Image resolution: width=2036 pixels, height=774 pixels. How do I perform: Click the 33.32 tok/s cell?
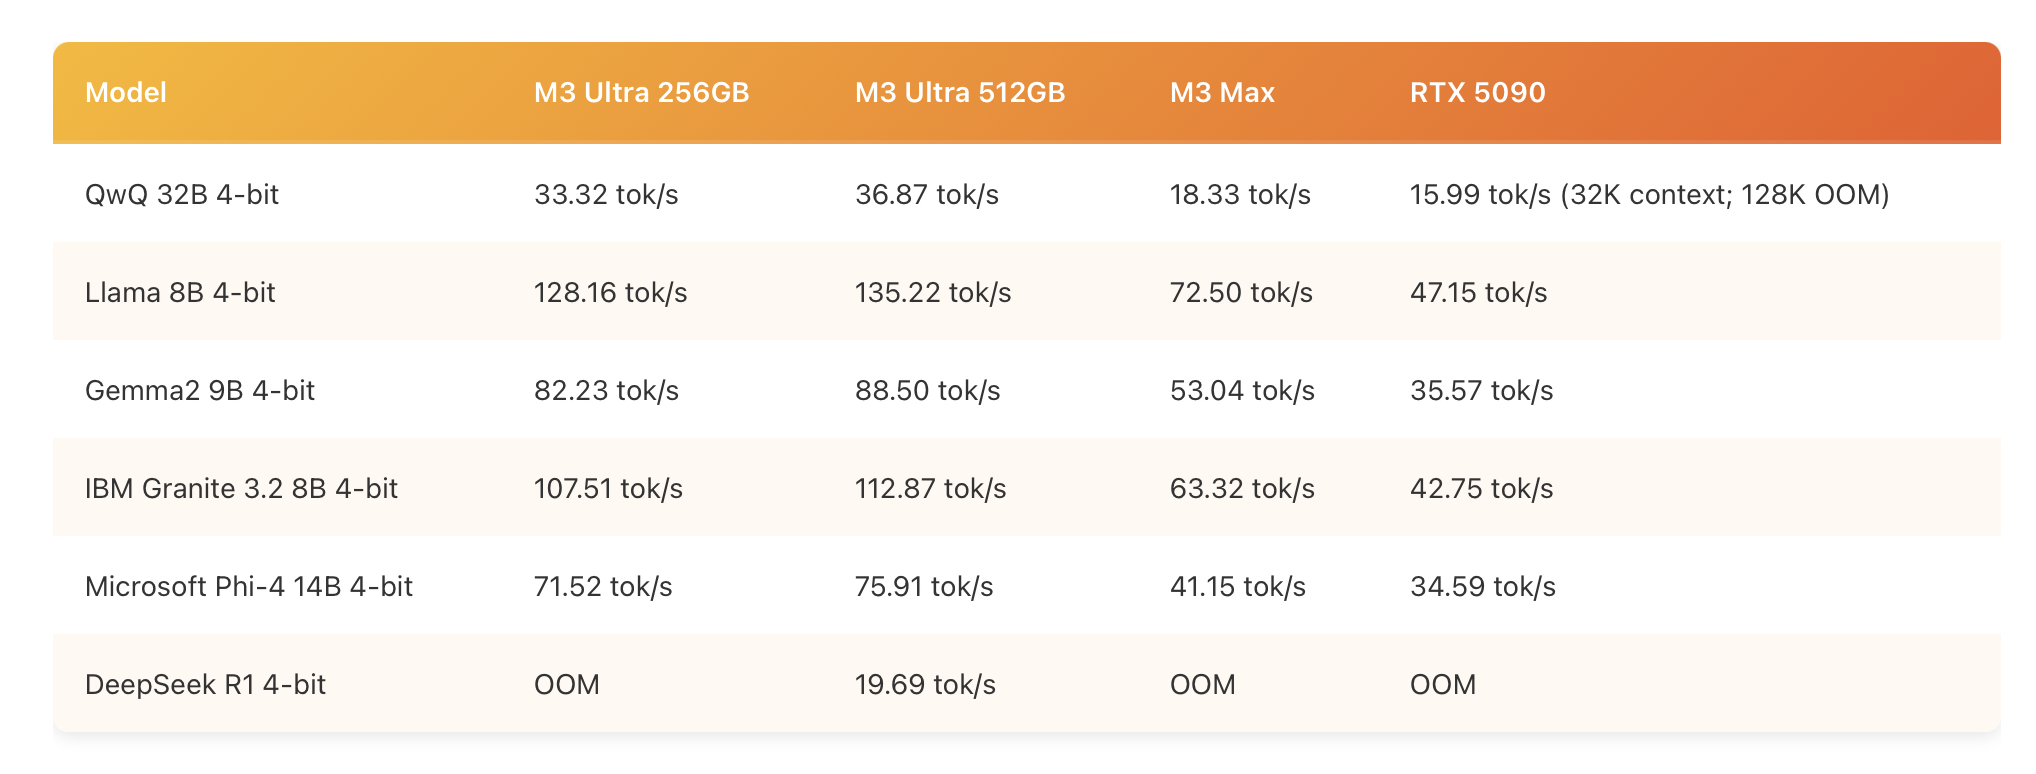(606, 194)
